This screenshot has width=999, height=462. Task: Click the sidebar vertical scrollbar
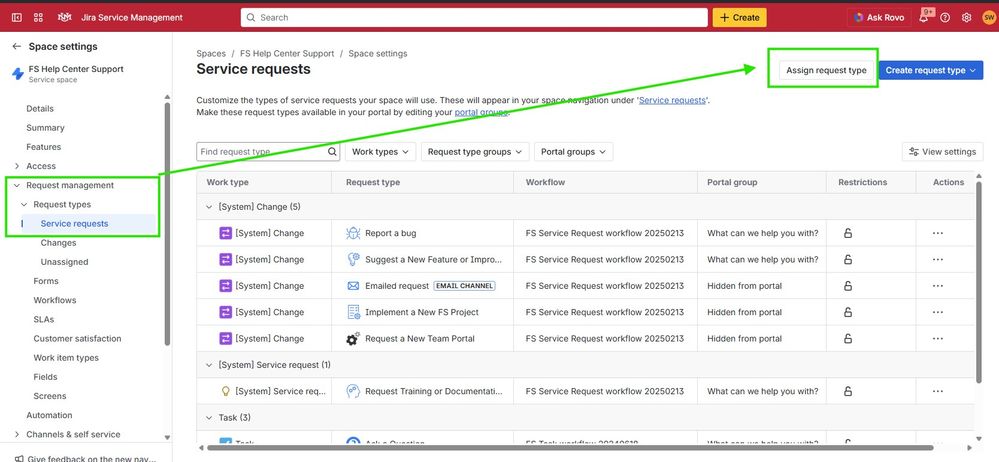(x=167, y=223)
